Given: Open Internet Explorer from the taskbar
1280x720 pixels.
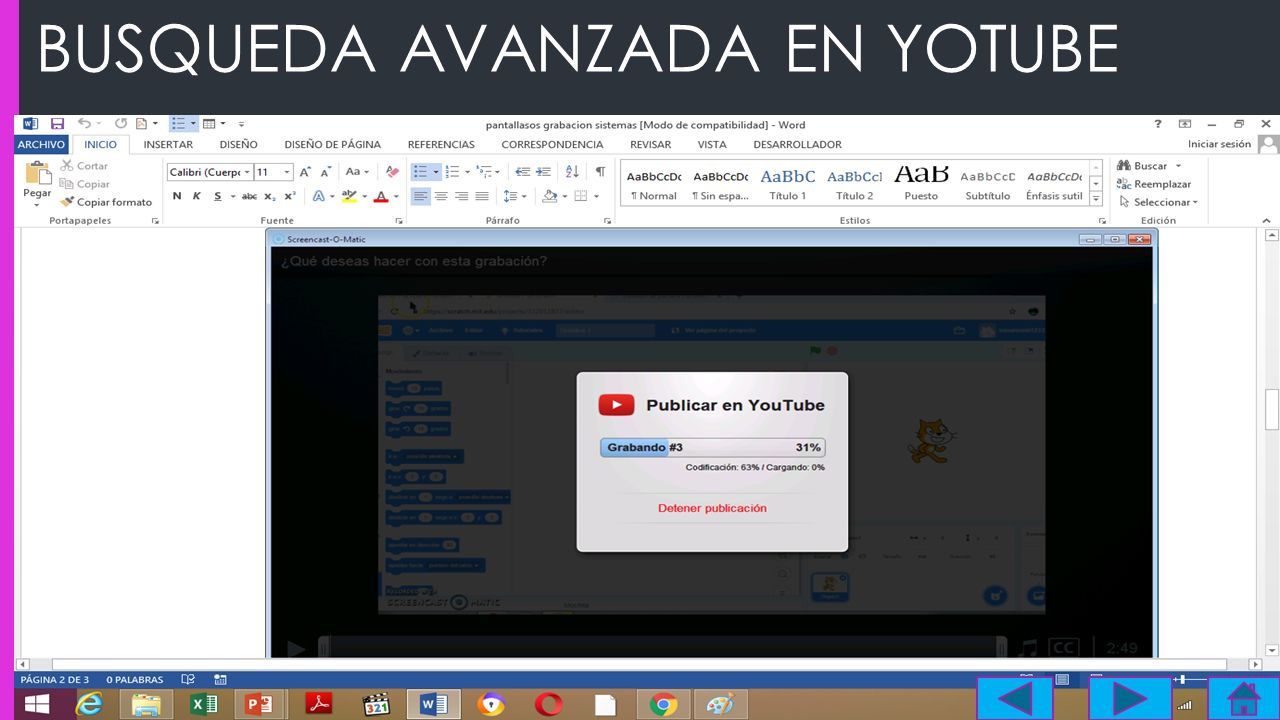Looking at the screenshot, I should click(x=89, y=704).
